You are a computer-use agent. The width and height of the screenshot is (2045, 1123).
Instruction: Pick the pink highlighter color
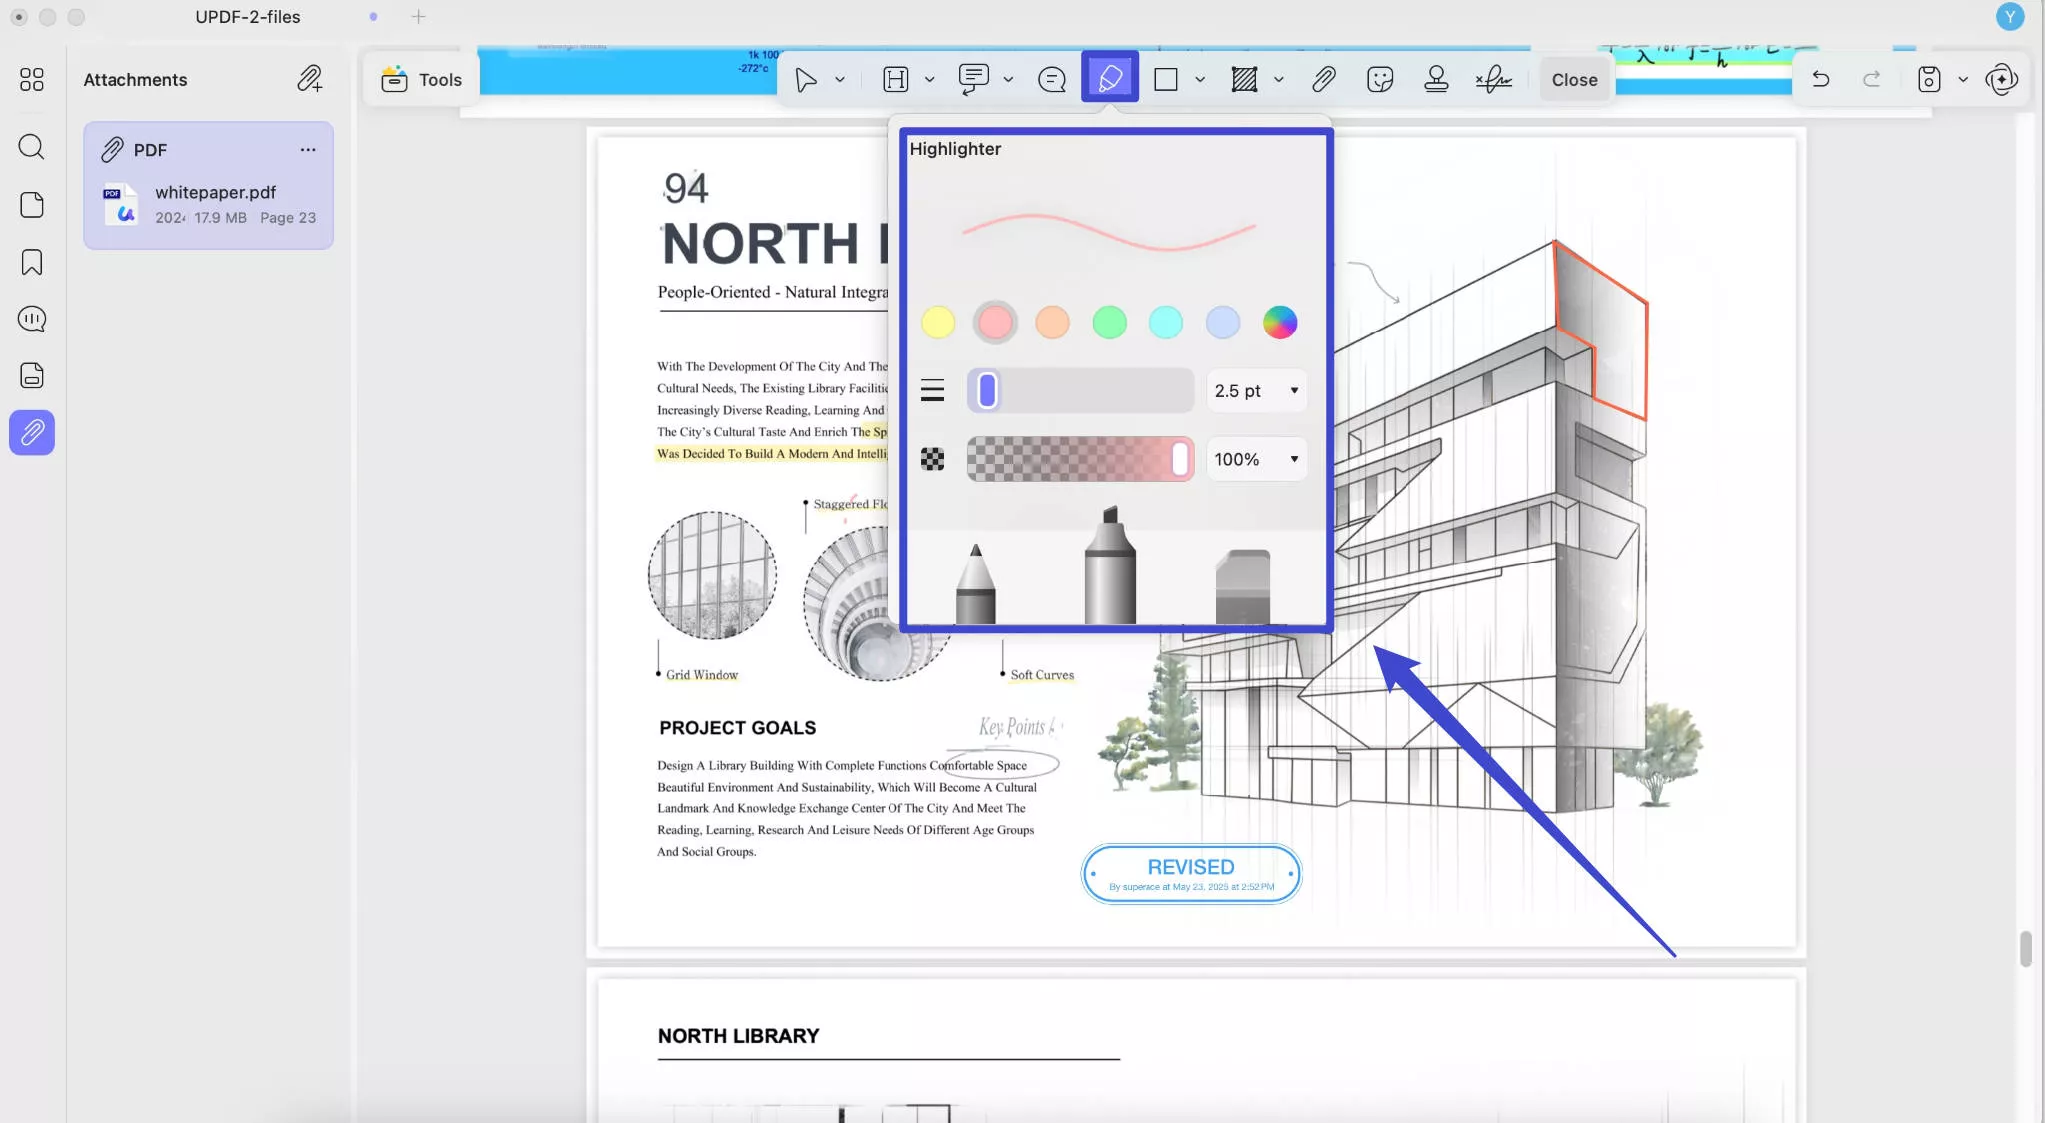[x=995, y=322]
